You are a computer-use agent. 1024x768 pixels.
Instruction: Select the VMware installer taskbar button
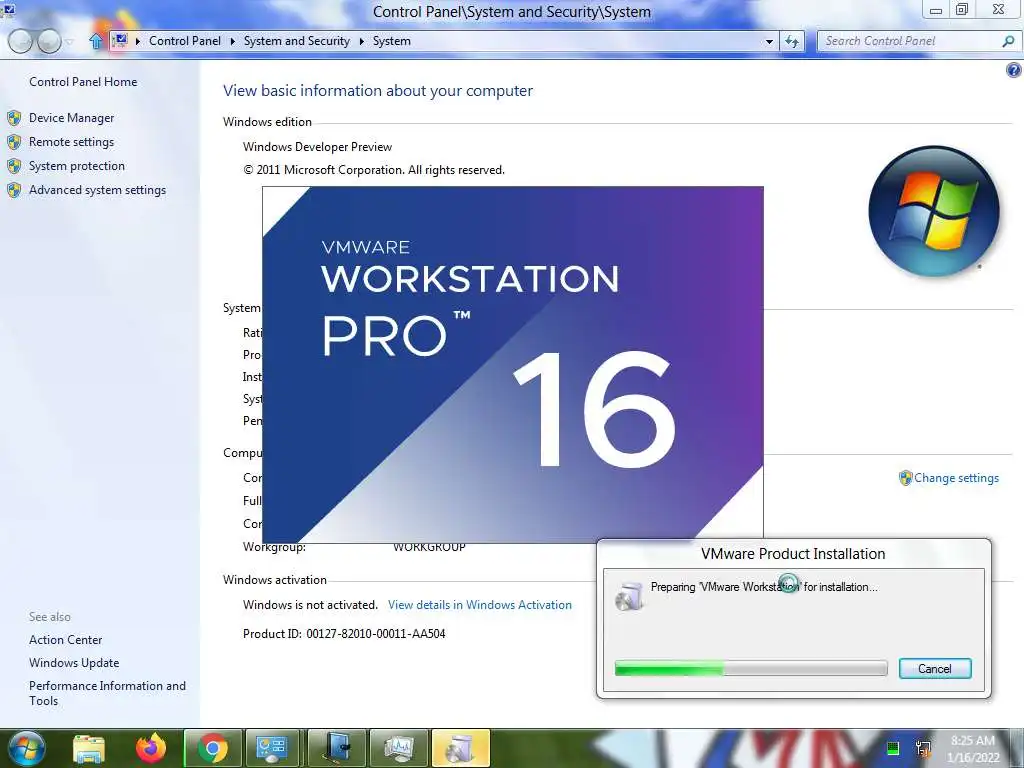tap(461, 748)
